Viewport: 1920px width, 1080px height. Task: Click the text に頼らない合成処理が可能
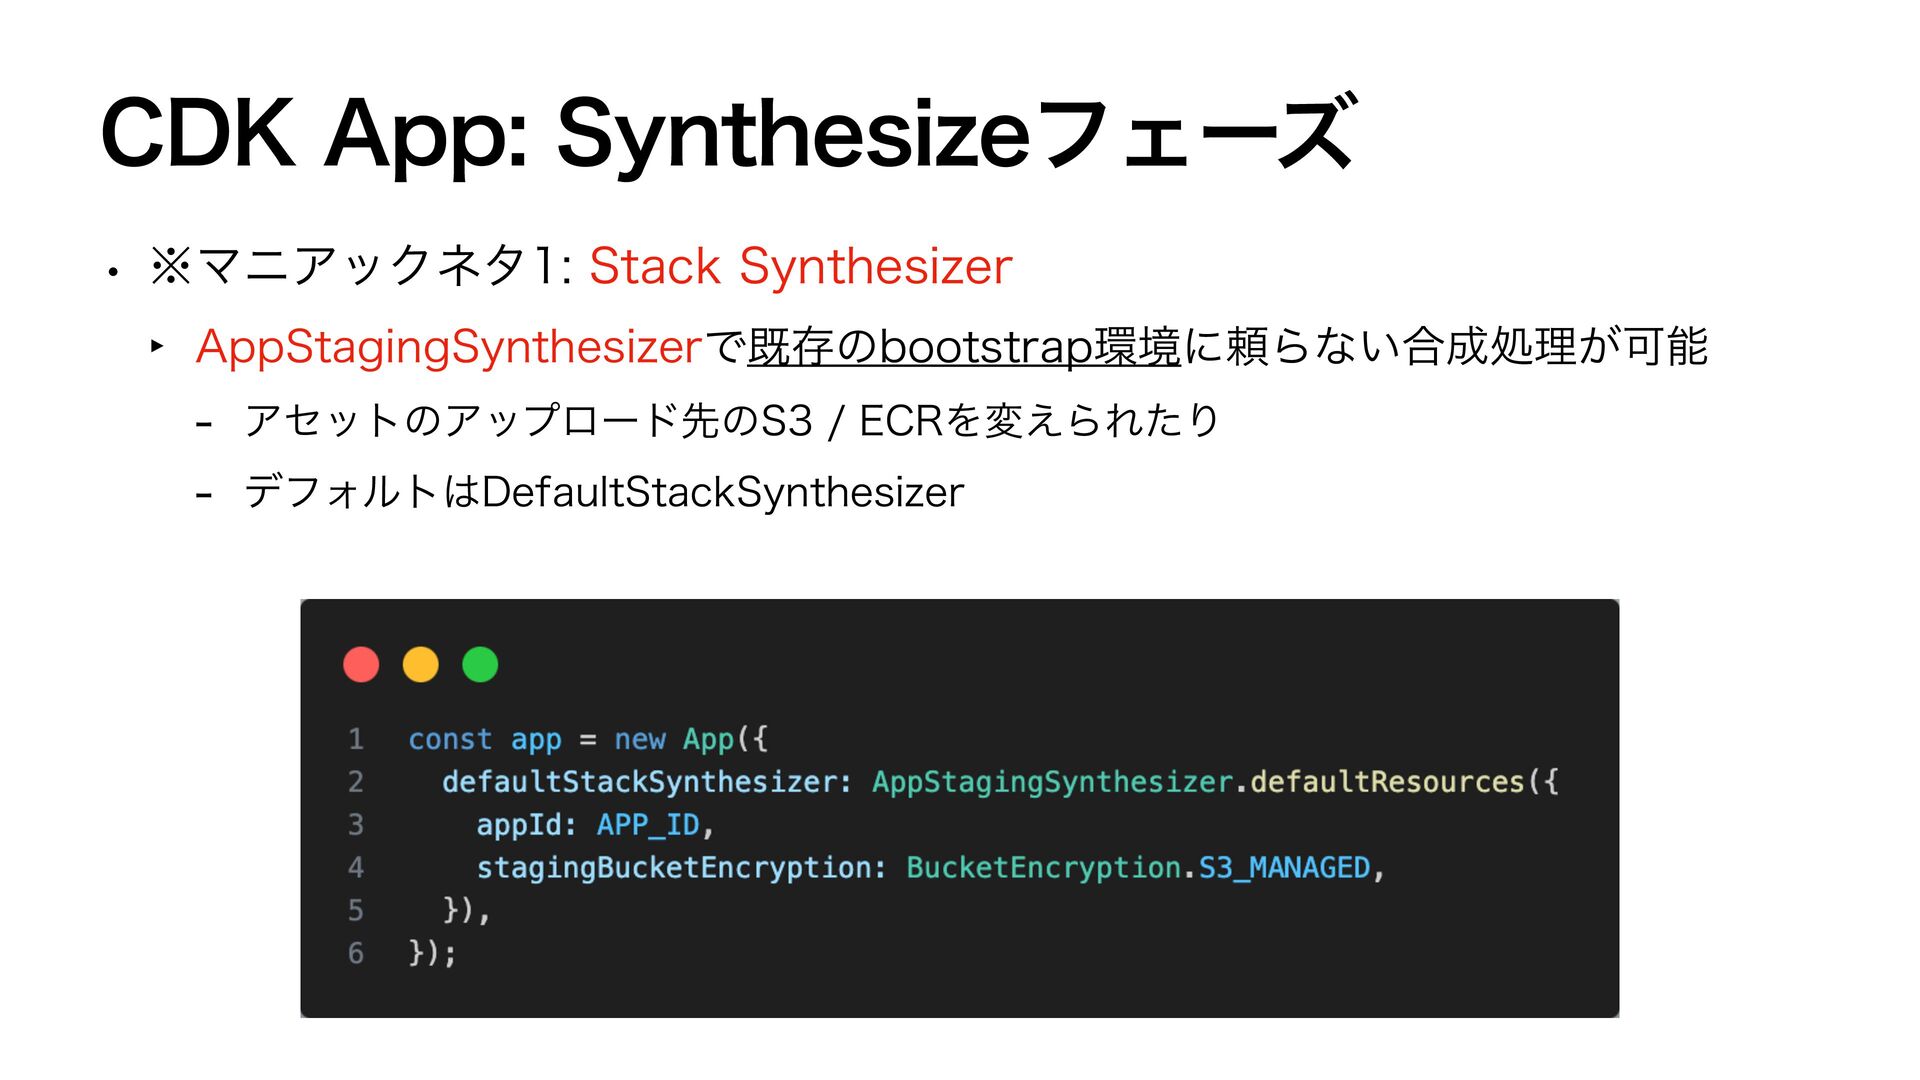coord(1446,347)
